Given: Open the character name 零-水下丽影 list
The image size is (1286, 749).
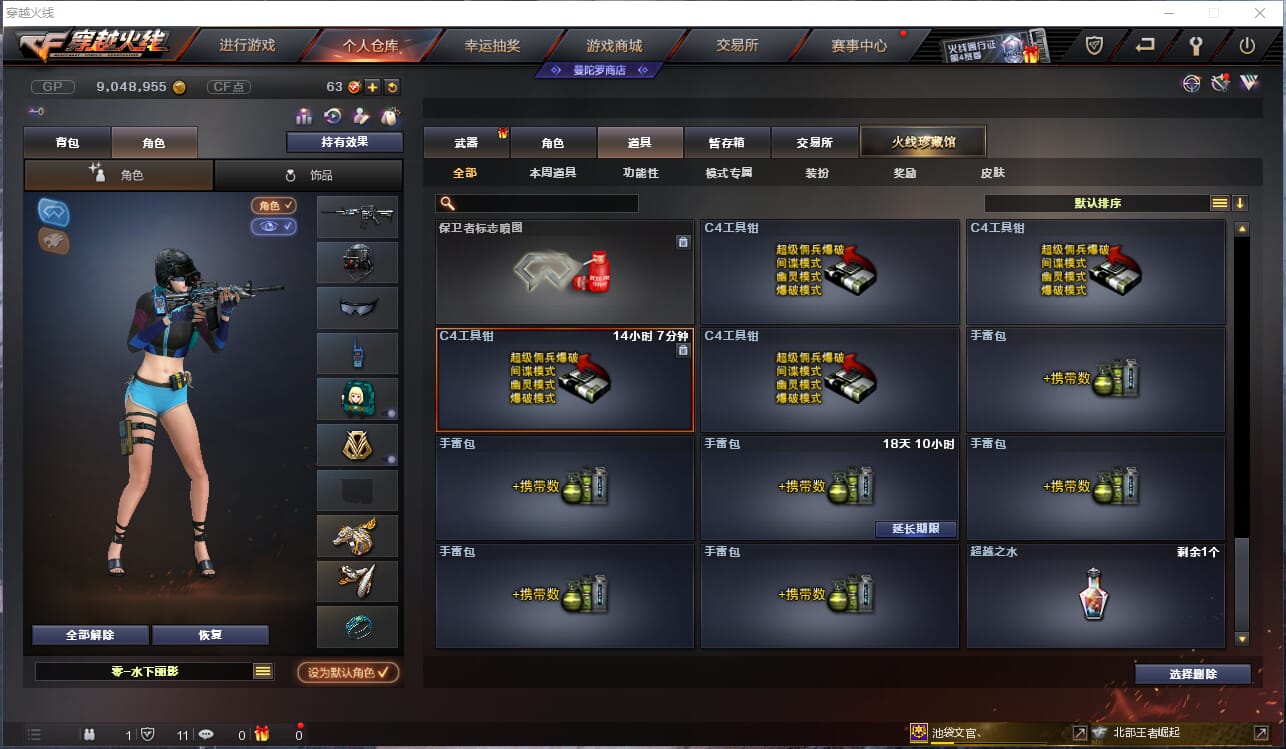Looking at the screenshot, I should pos(263,671).
